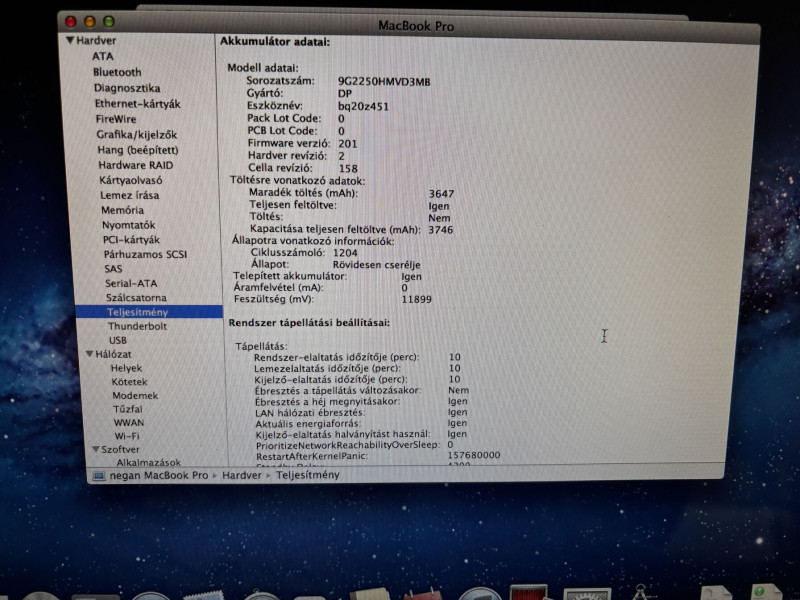Click the serial number 9G2250HMVD3MB
This screenshot has height=600, width=800.
[384, 82]
